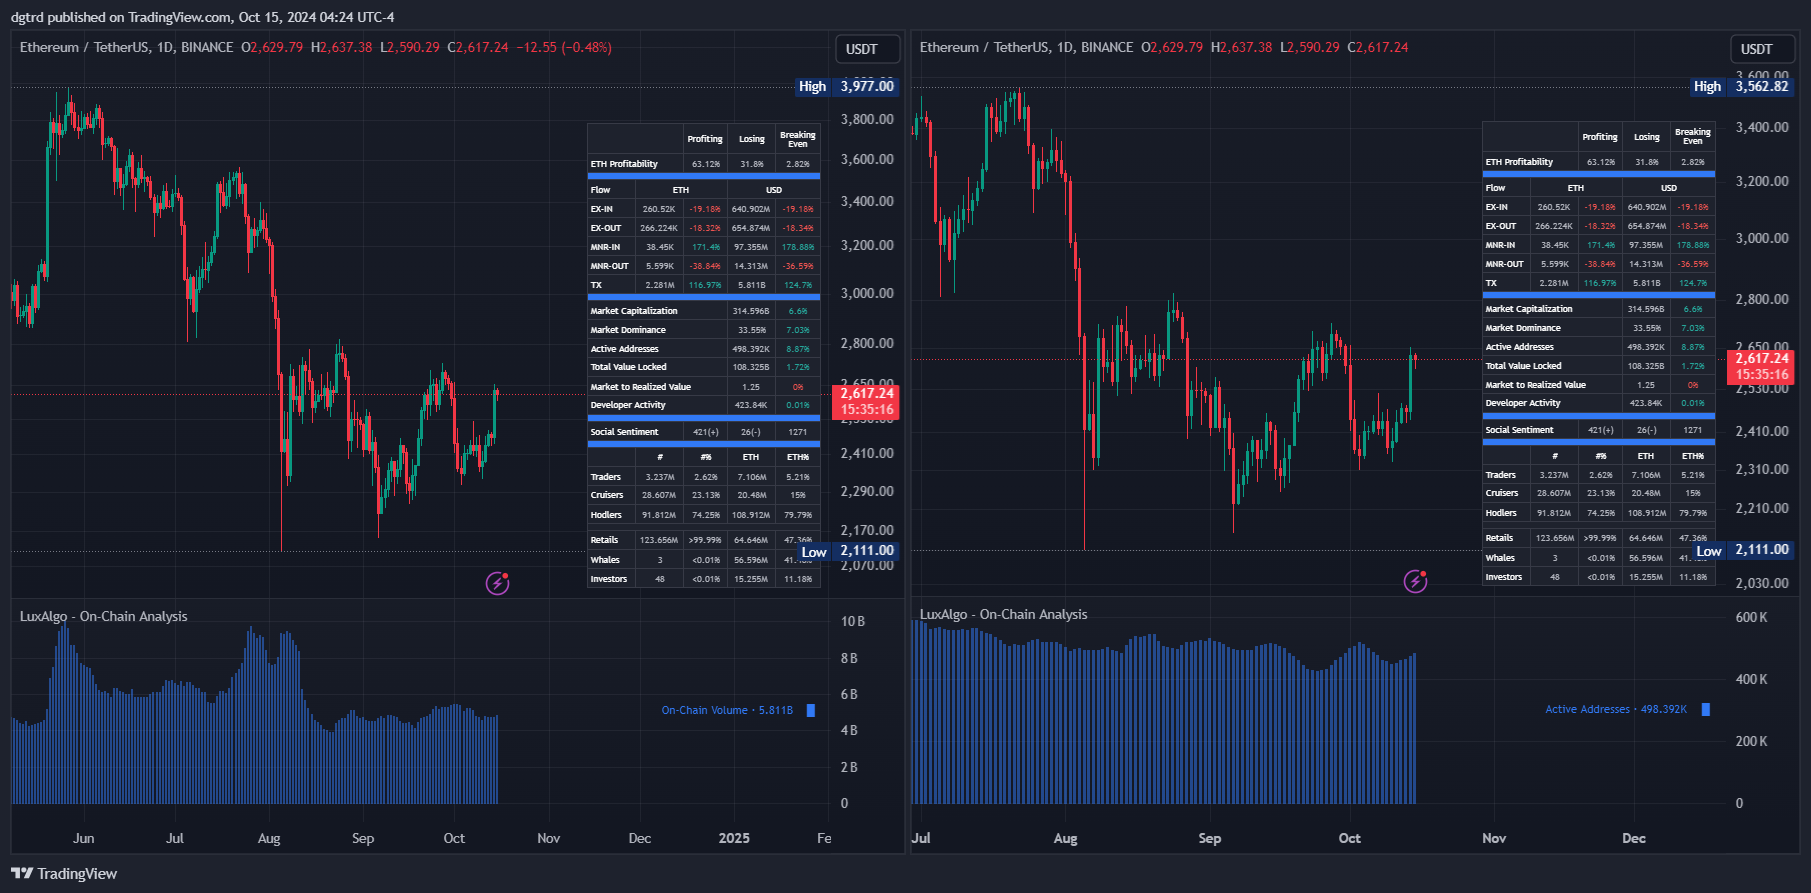1811x893 pixels.
Task: Open the USDT currency selector on right chart
Action: click(1762, 49)
